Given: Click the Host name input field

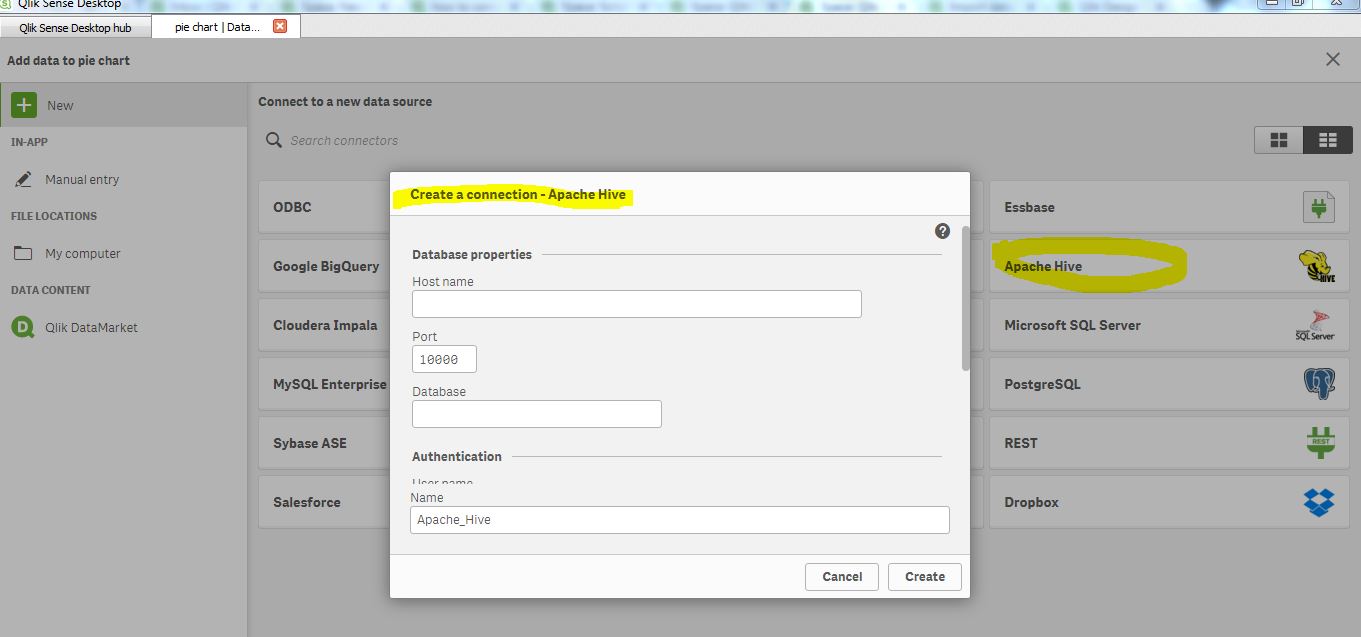Looking at the screenshot, I should click(x=636, y=304).
